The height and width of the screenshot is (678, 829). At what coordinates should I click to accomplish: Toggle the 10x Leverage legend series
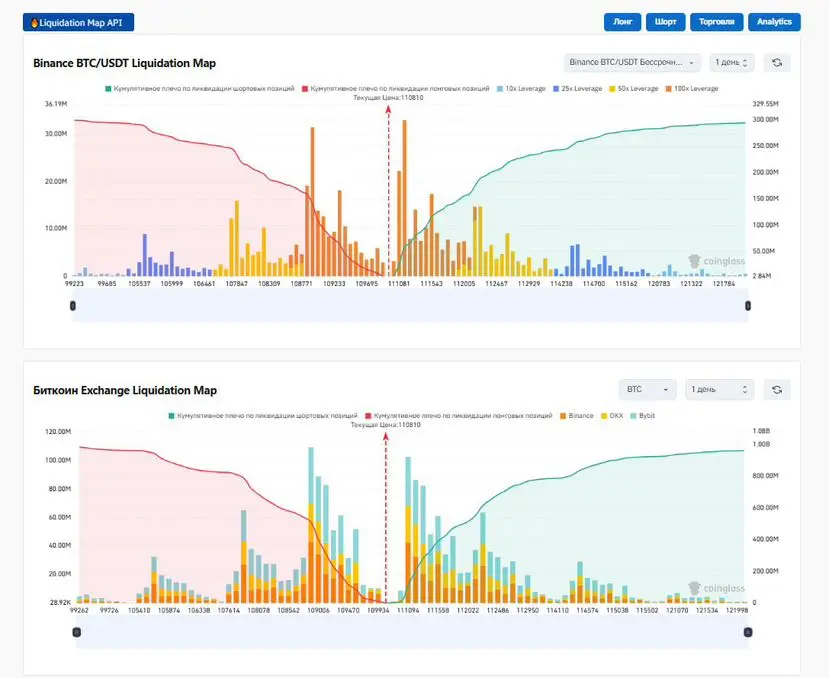click(521, 89)
